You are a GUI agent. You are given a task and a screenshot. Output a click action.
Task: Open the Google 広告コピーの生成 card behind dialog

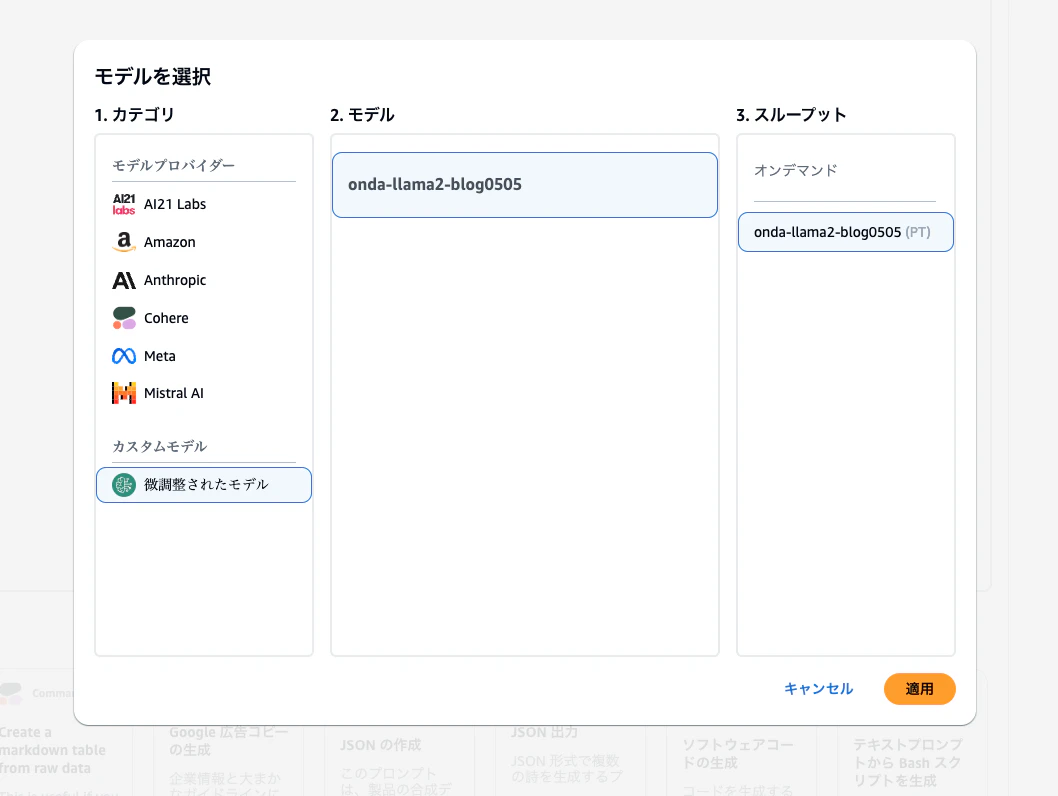(x=228, y=761)
